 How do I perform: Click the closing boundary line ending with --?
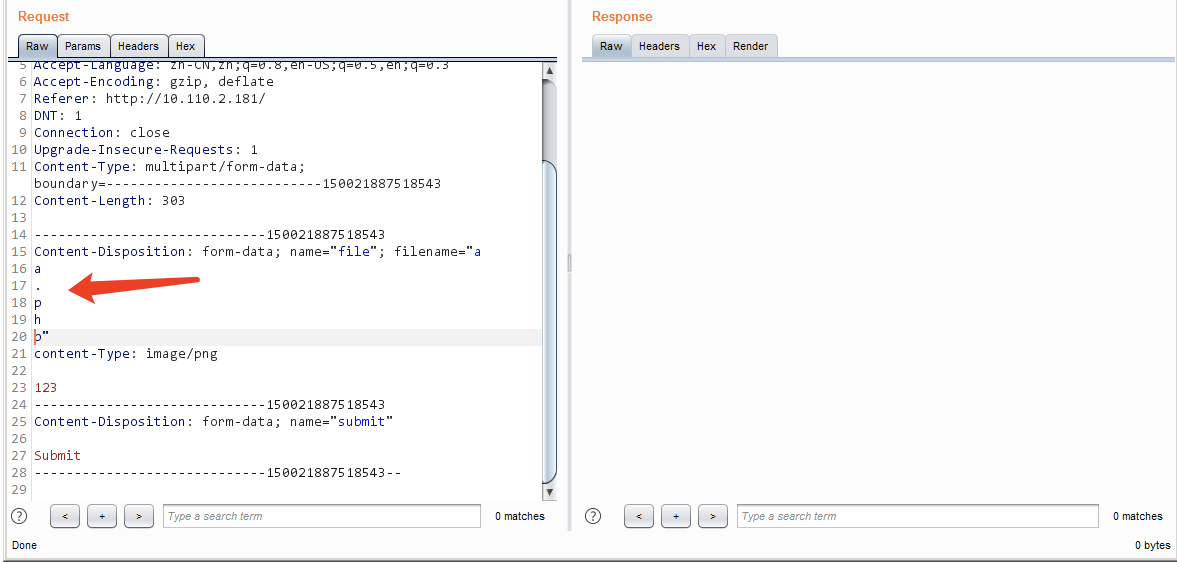coord(218,473)
